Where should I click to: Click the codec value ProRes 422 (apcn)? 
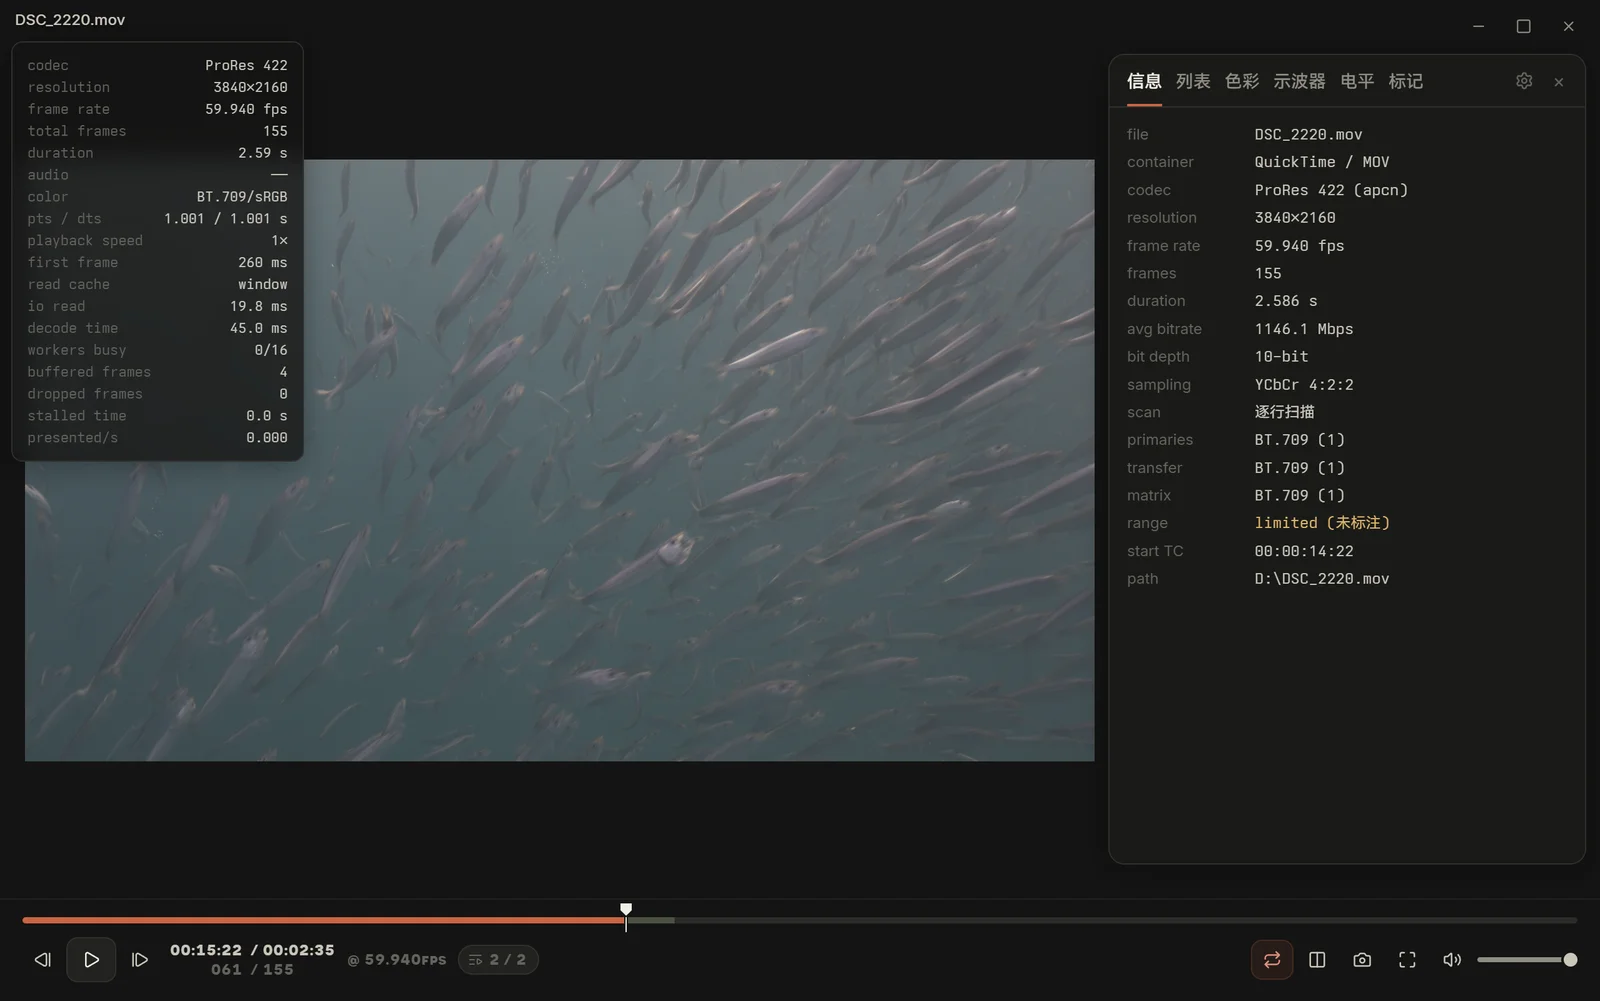1331,190
